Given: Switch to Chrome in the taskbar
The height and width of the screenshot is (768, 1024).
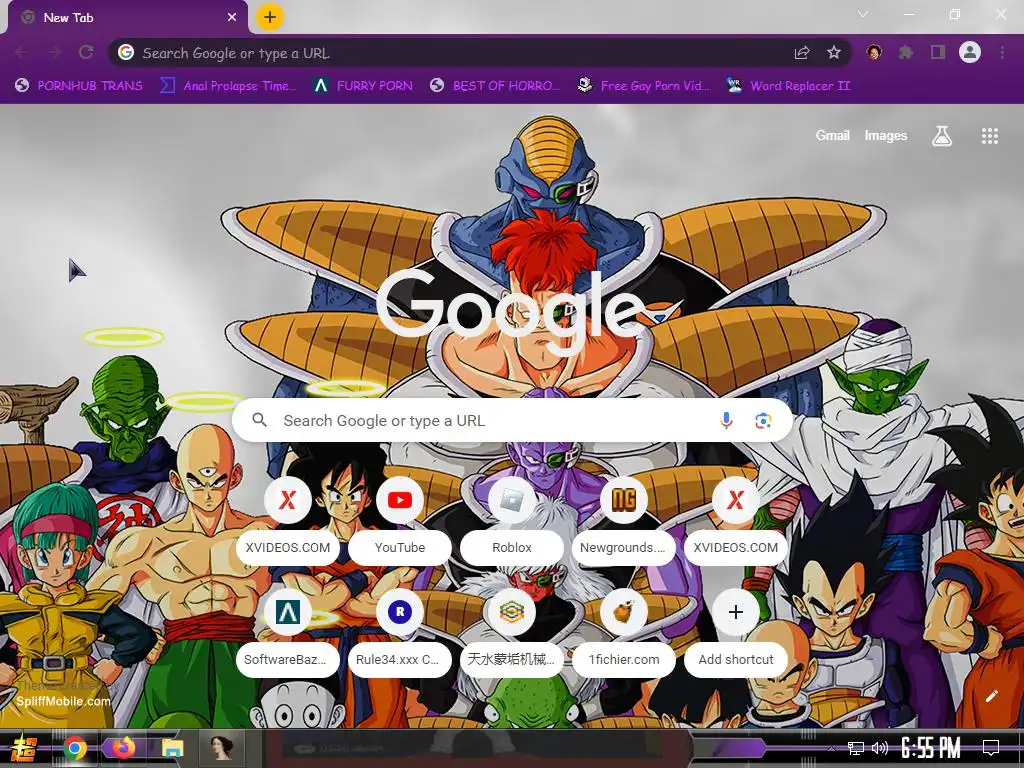Looking at the screenshot, I should (75, 748).
